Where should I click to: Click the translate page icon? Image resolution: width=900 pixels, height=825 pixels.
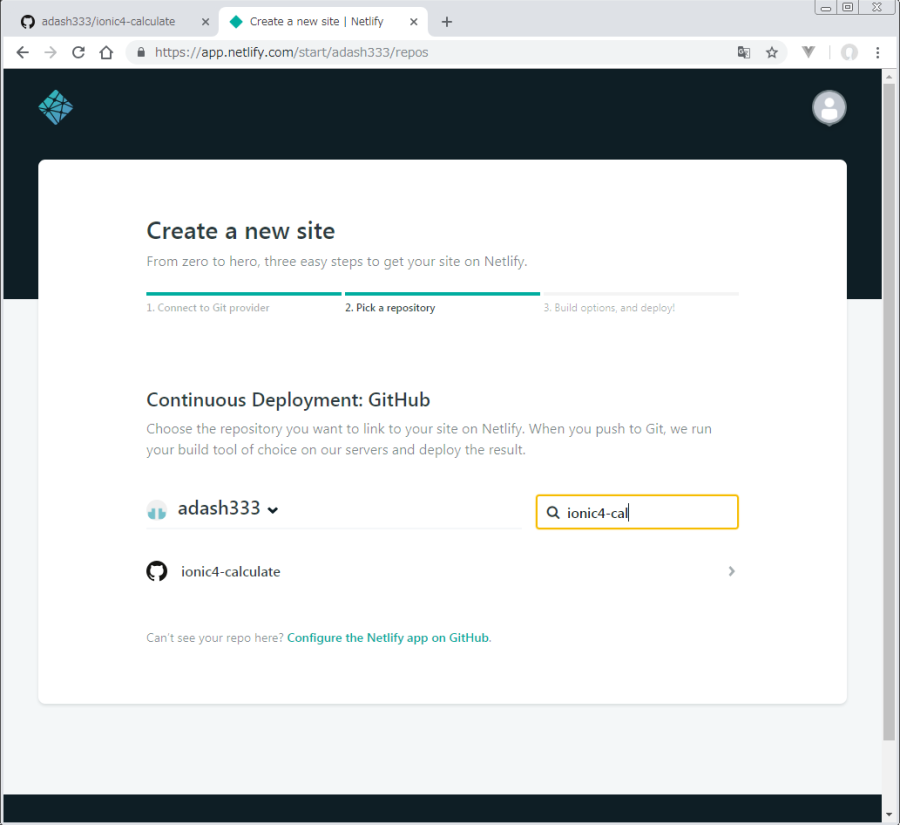pos(744,53)
